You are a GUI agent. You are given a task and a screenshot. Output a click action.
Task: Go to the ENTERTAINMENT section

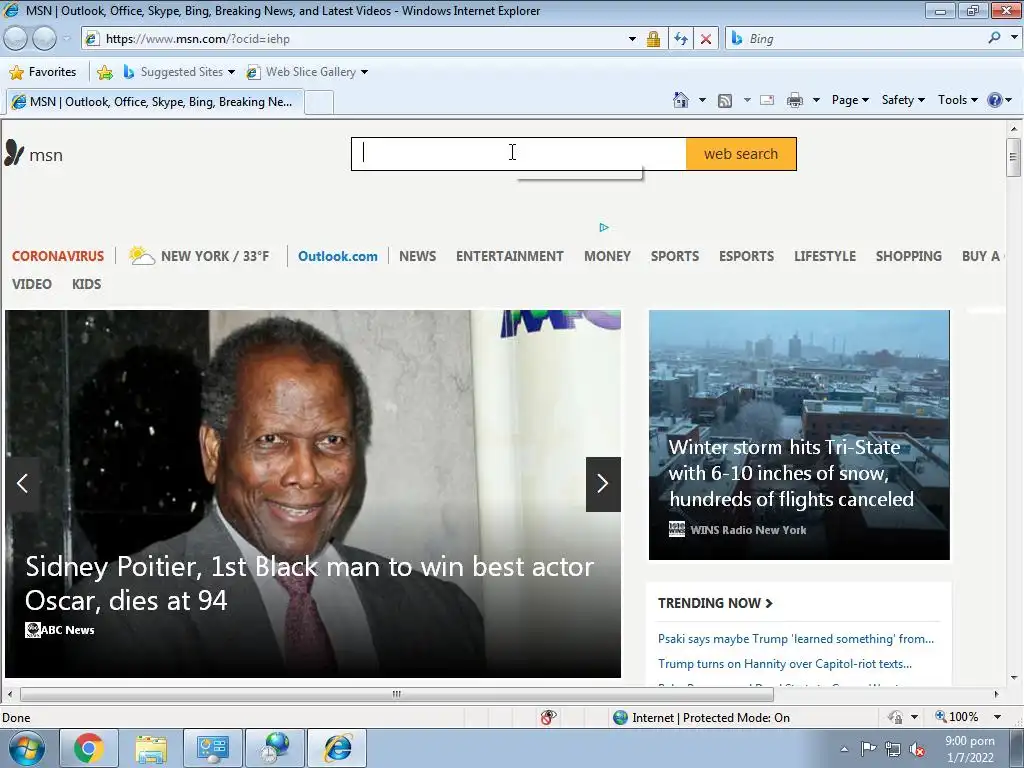[x=509, y=256]
